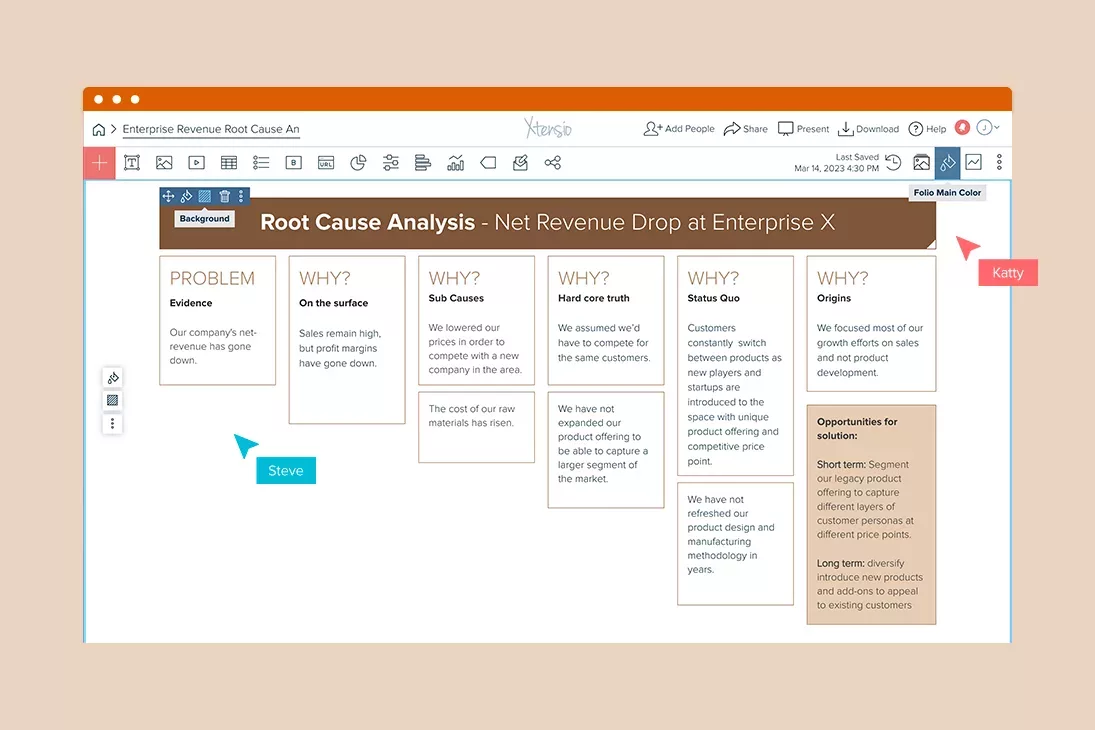
Task: Select the Text tool in the toolbar
Action: (x=133, y=162)
